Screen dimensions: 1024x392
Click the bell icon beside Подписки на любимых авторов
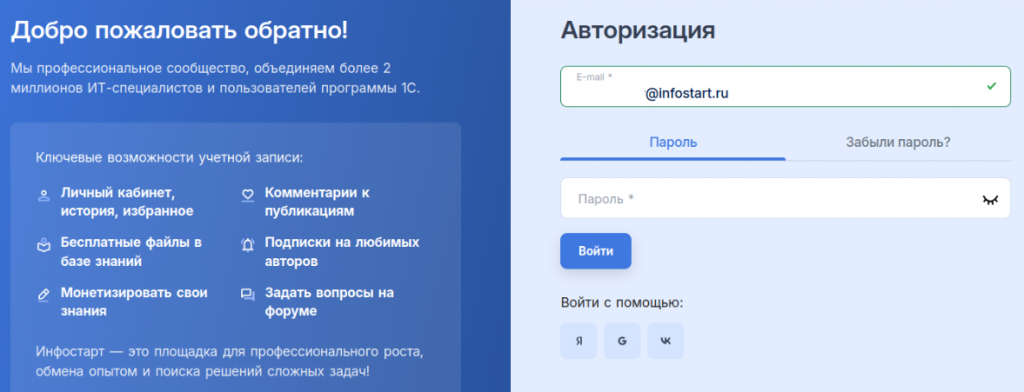[248, 245]
